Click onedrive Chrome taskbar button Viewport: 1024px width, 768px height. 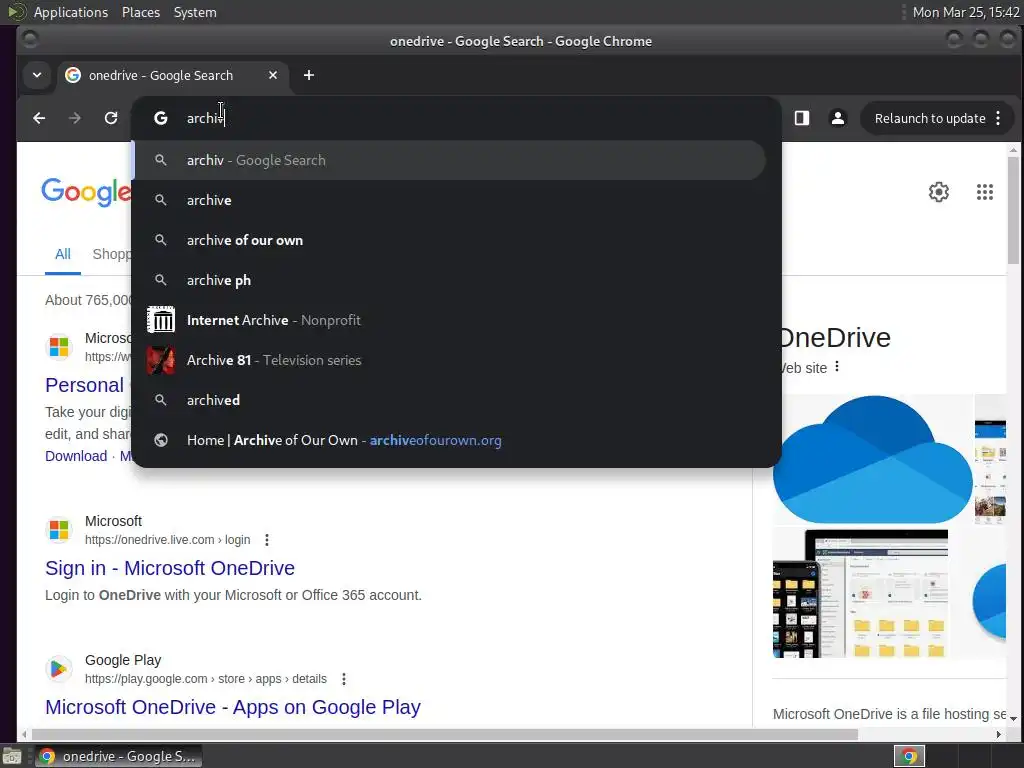[118, 756]
